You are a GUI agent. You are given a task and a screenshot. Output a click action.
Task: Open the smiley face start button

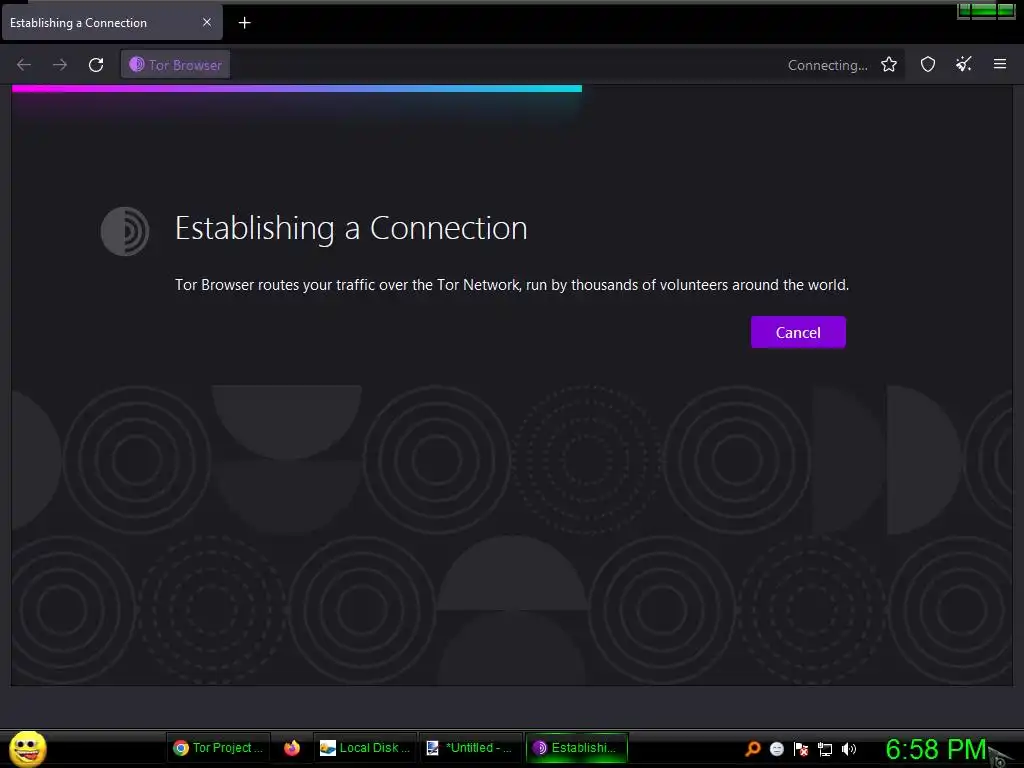pos(27,748)
